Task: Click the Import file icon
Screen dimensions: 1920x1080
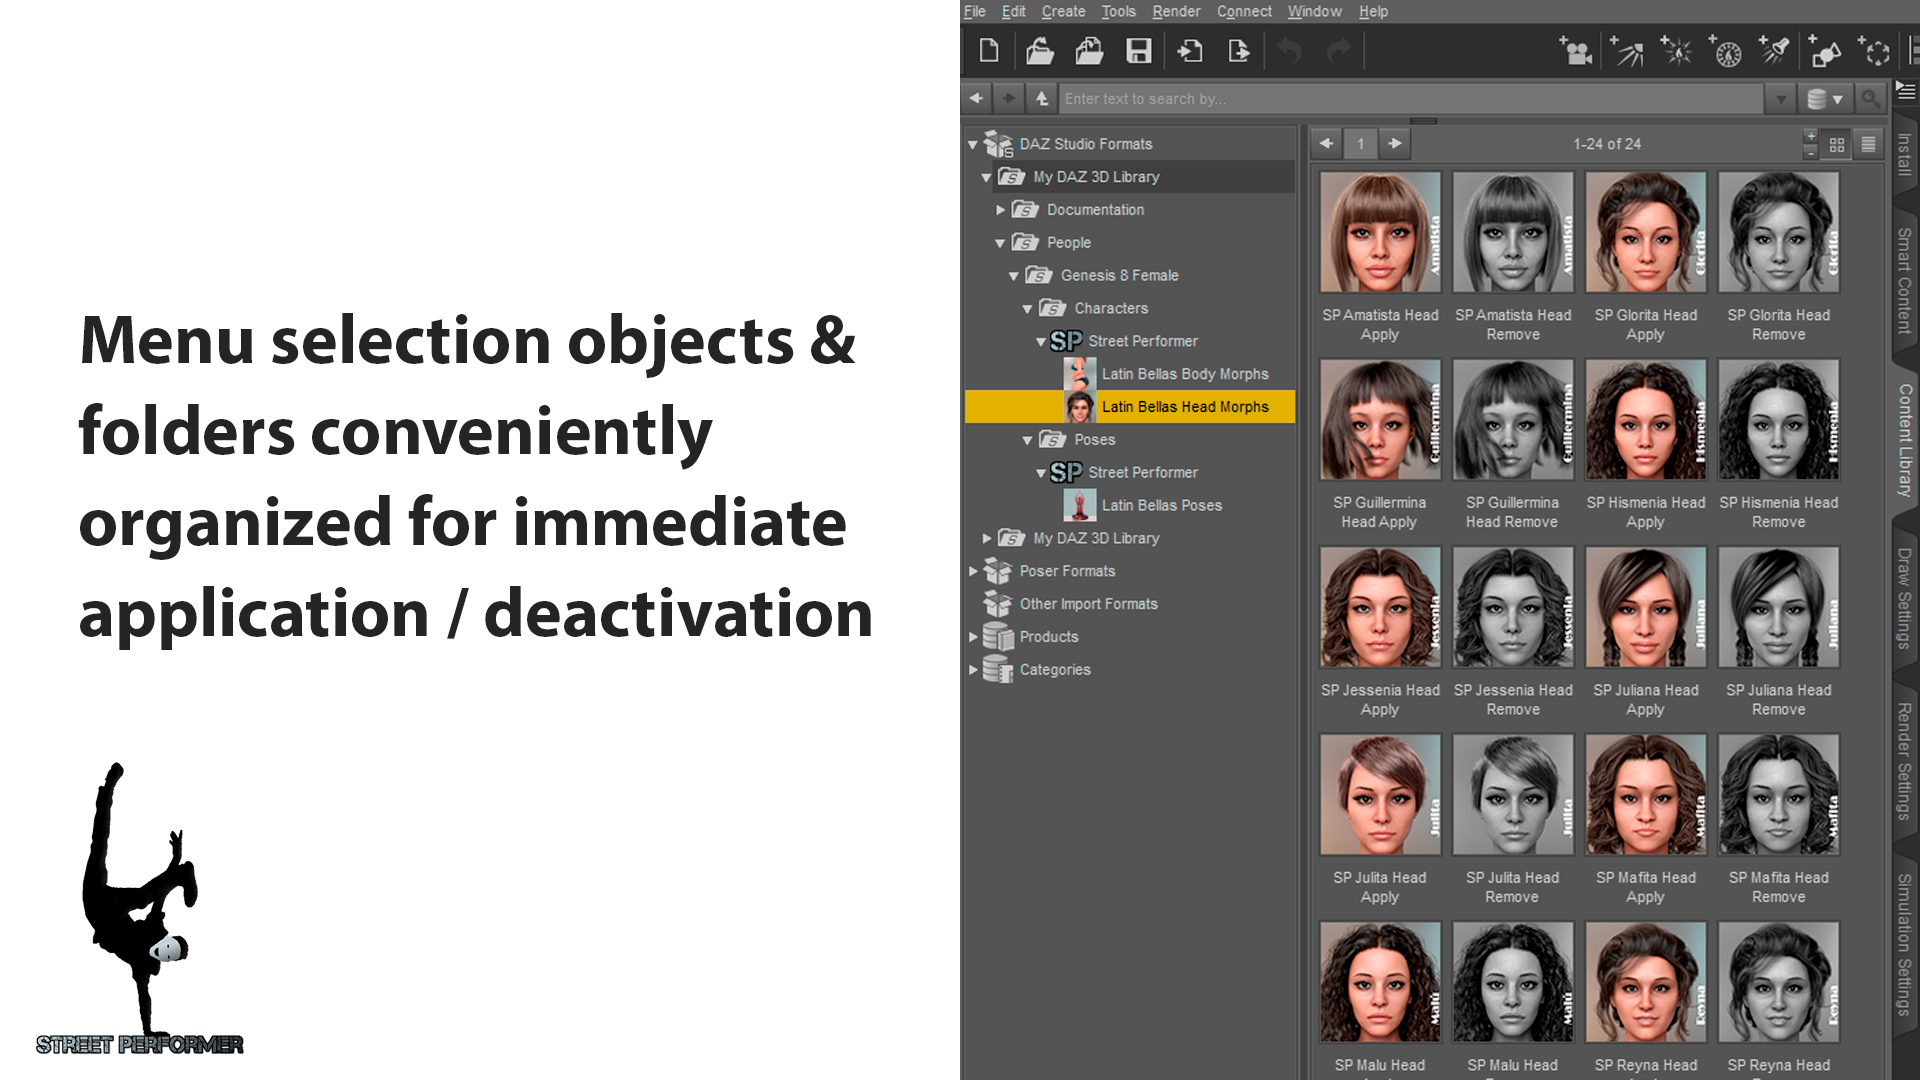Action: (x=1189, y=51)
